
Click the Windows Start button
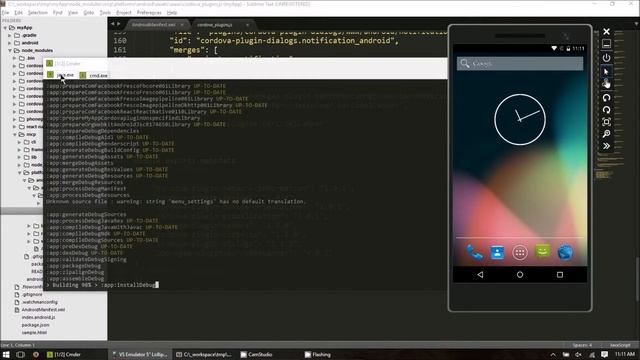(x=6, y=354)
